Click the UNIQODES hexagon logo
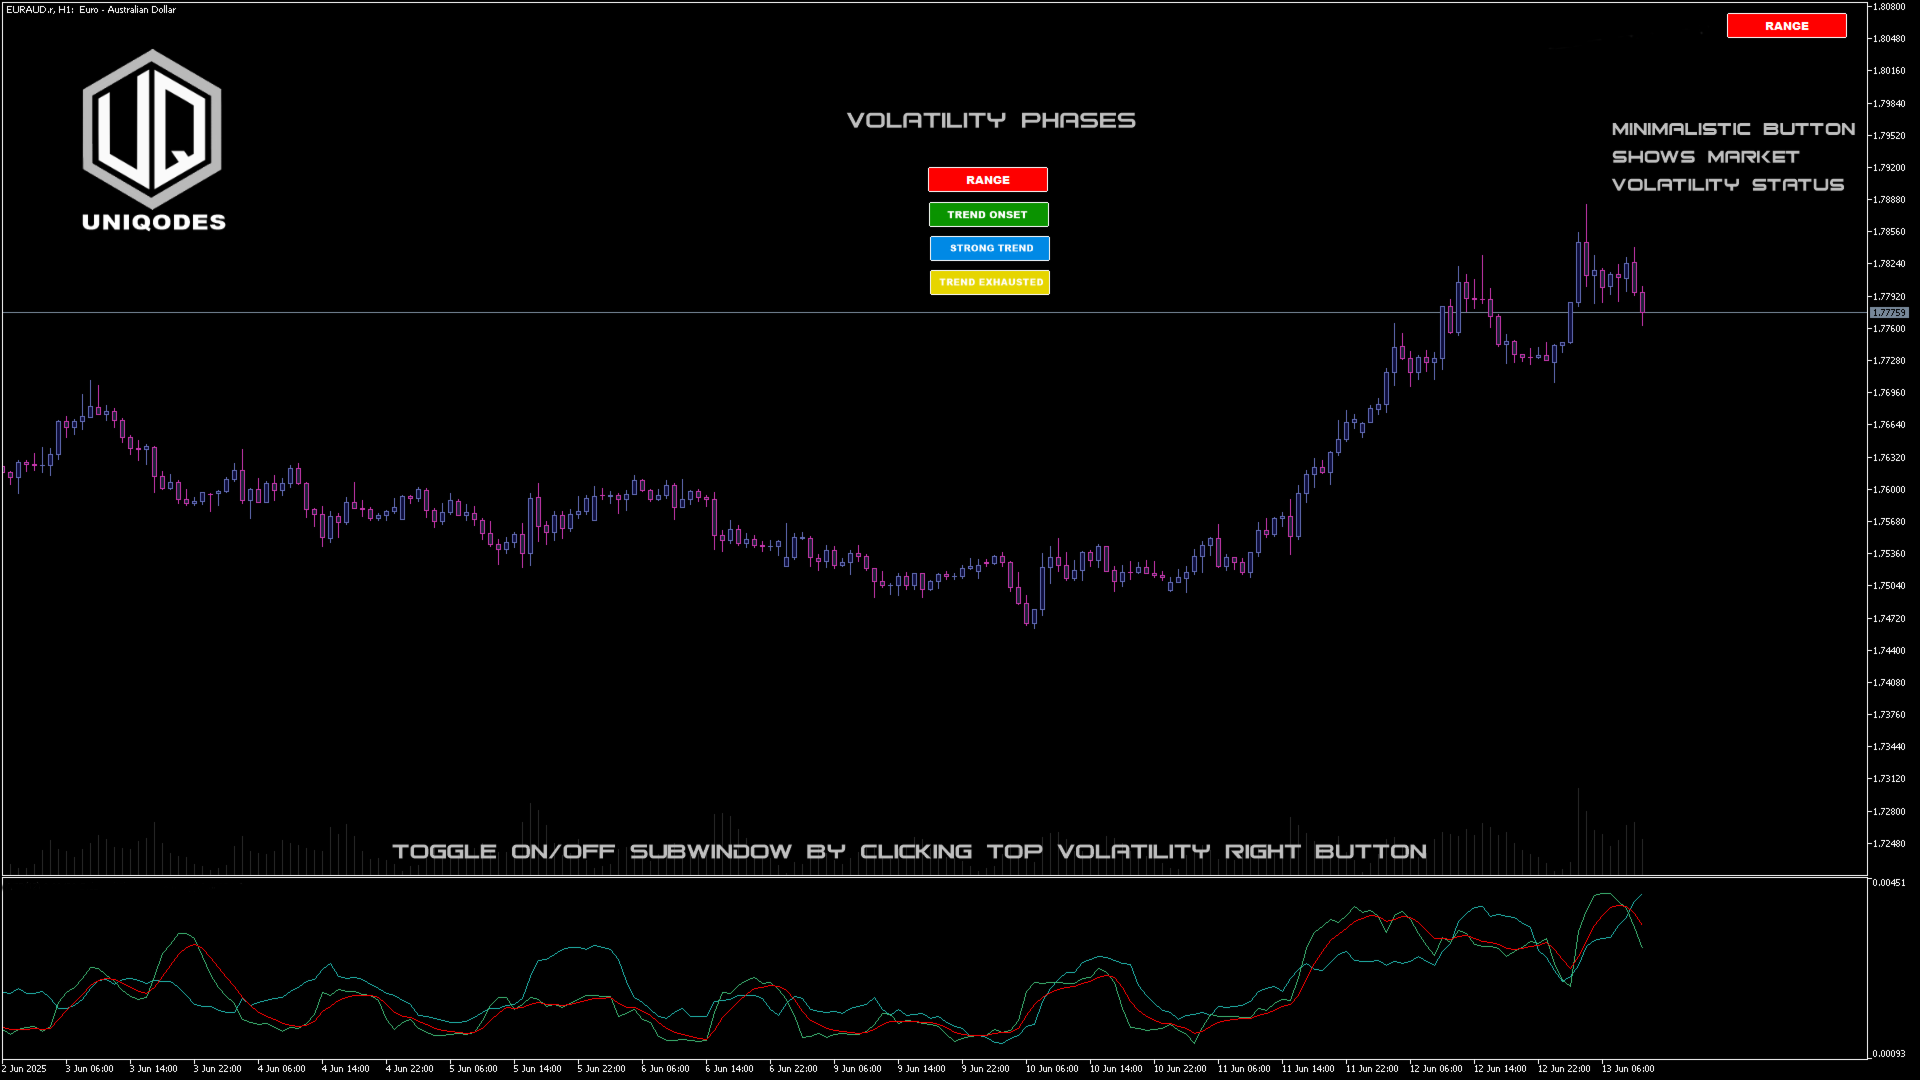Image resolution: width=1920 pixels, height=1080 pixels. tap(152, 129)
